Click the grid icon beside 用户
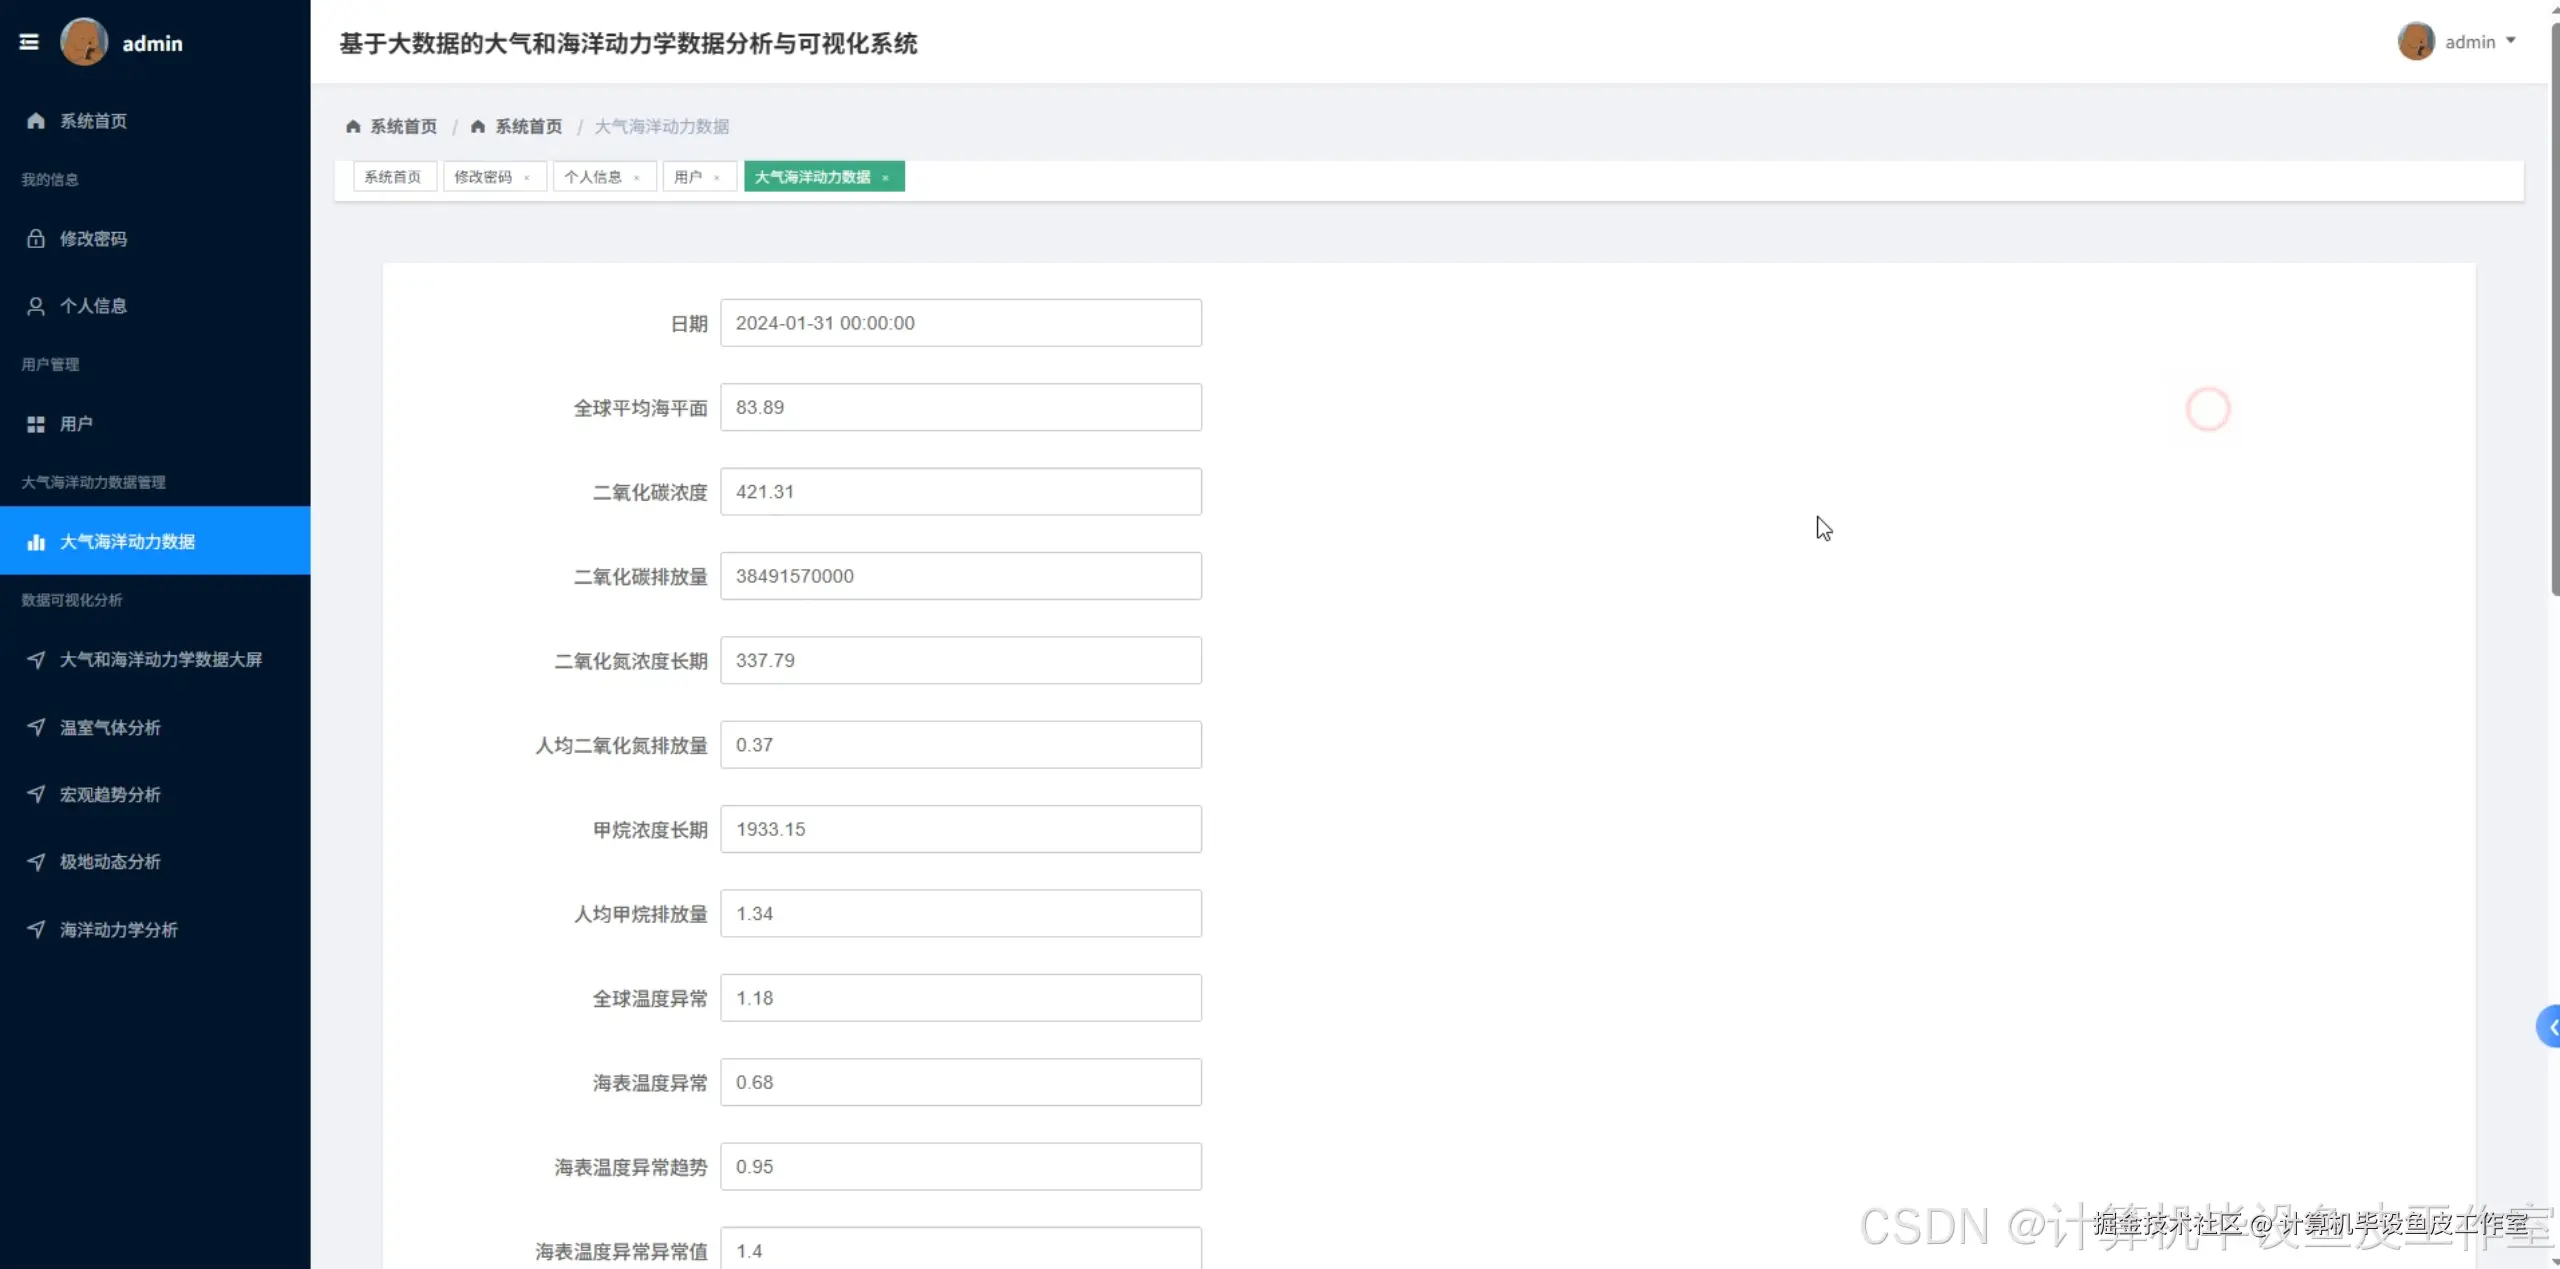Image resolution: width=2560 pixels, height=1269 pixels. (36, 423)
